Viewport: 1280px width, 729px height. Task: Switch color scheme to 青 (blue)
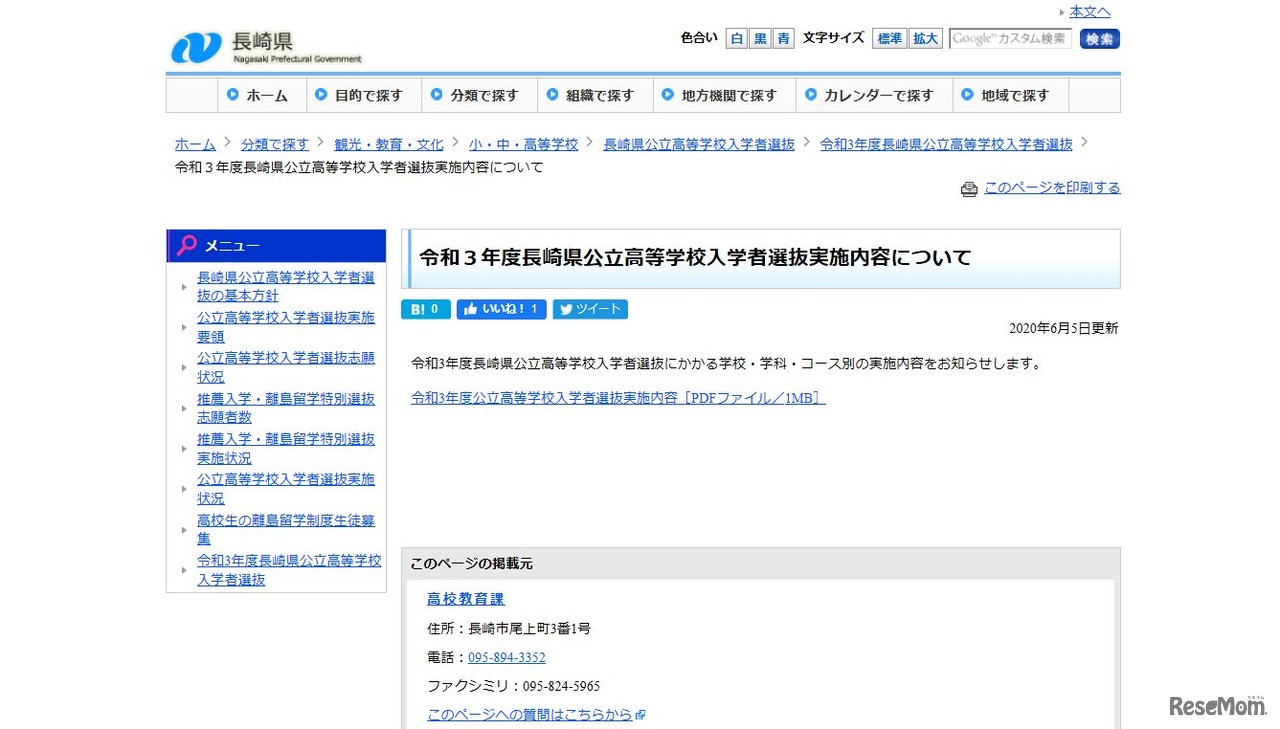(x=782, y=38)
